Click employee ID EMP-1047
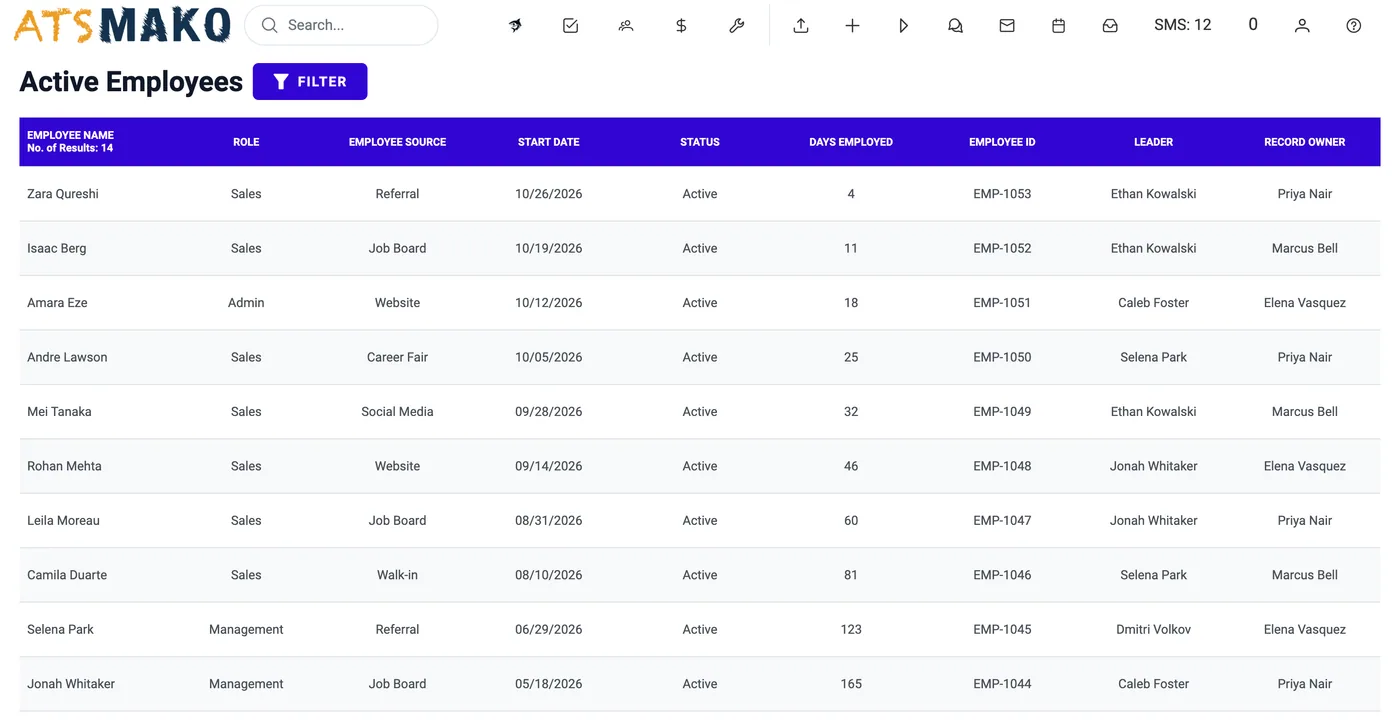The height and width of the screenshot is (725, 1400). tap(1002, 521)
